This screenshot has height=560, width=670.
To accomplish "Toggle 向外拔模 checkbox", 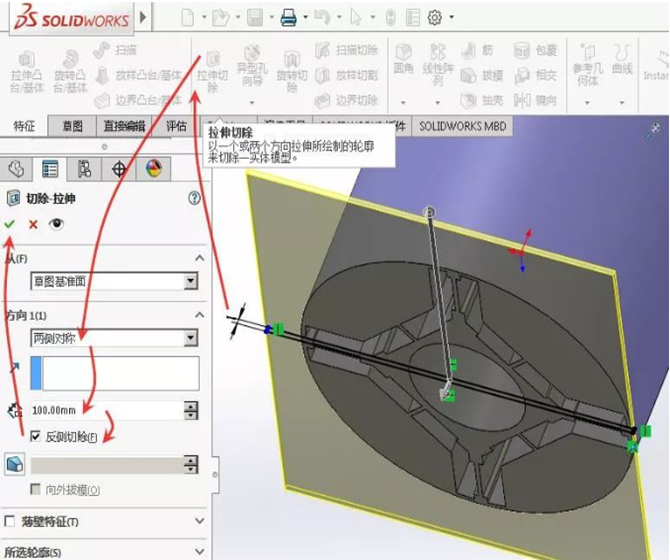I will [35, 489].
